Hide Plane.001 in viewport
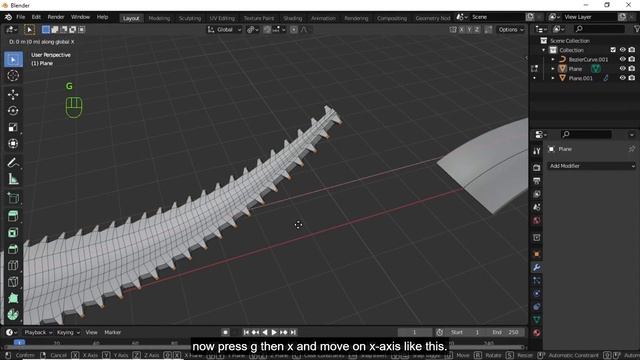Image resolution: width=640 pixels, height=360 pixels. pos(622,78)
